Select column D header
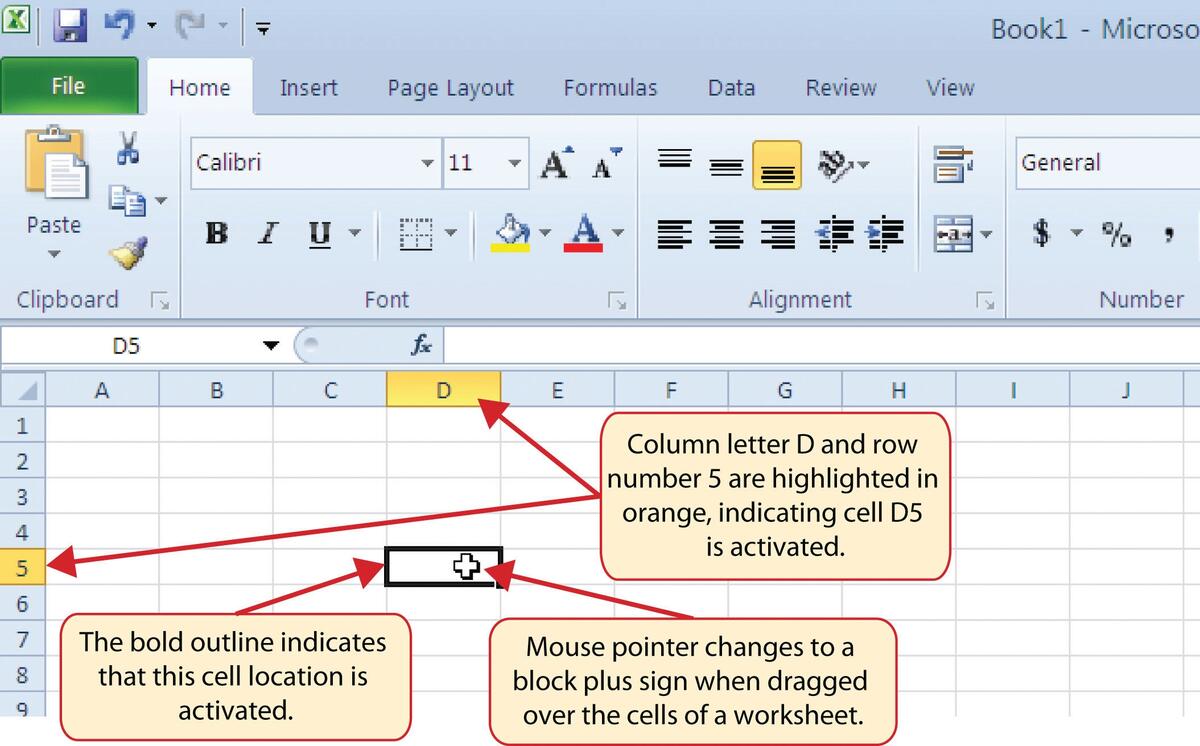The height and width of the screenshot is (746, 1200). (443, 390)
